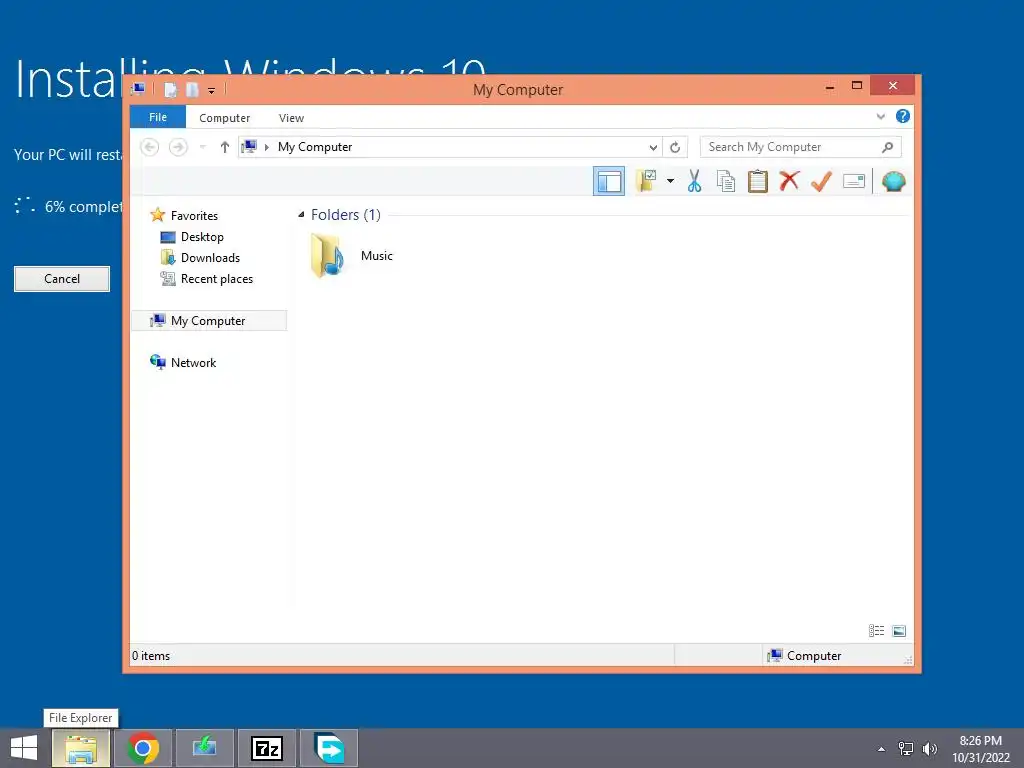Open the Start button on taskbar

(x=24, y=748)
